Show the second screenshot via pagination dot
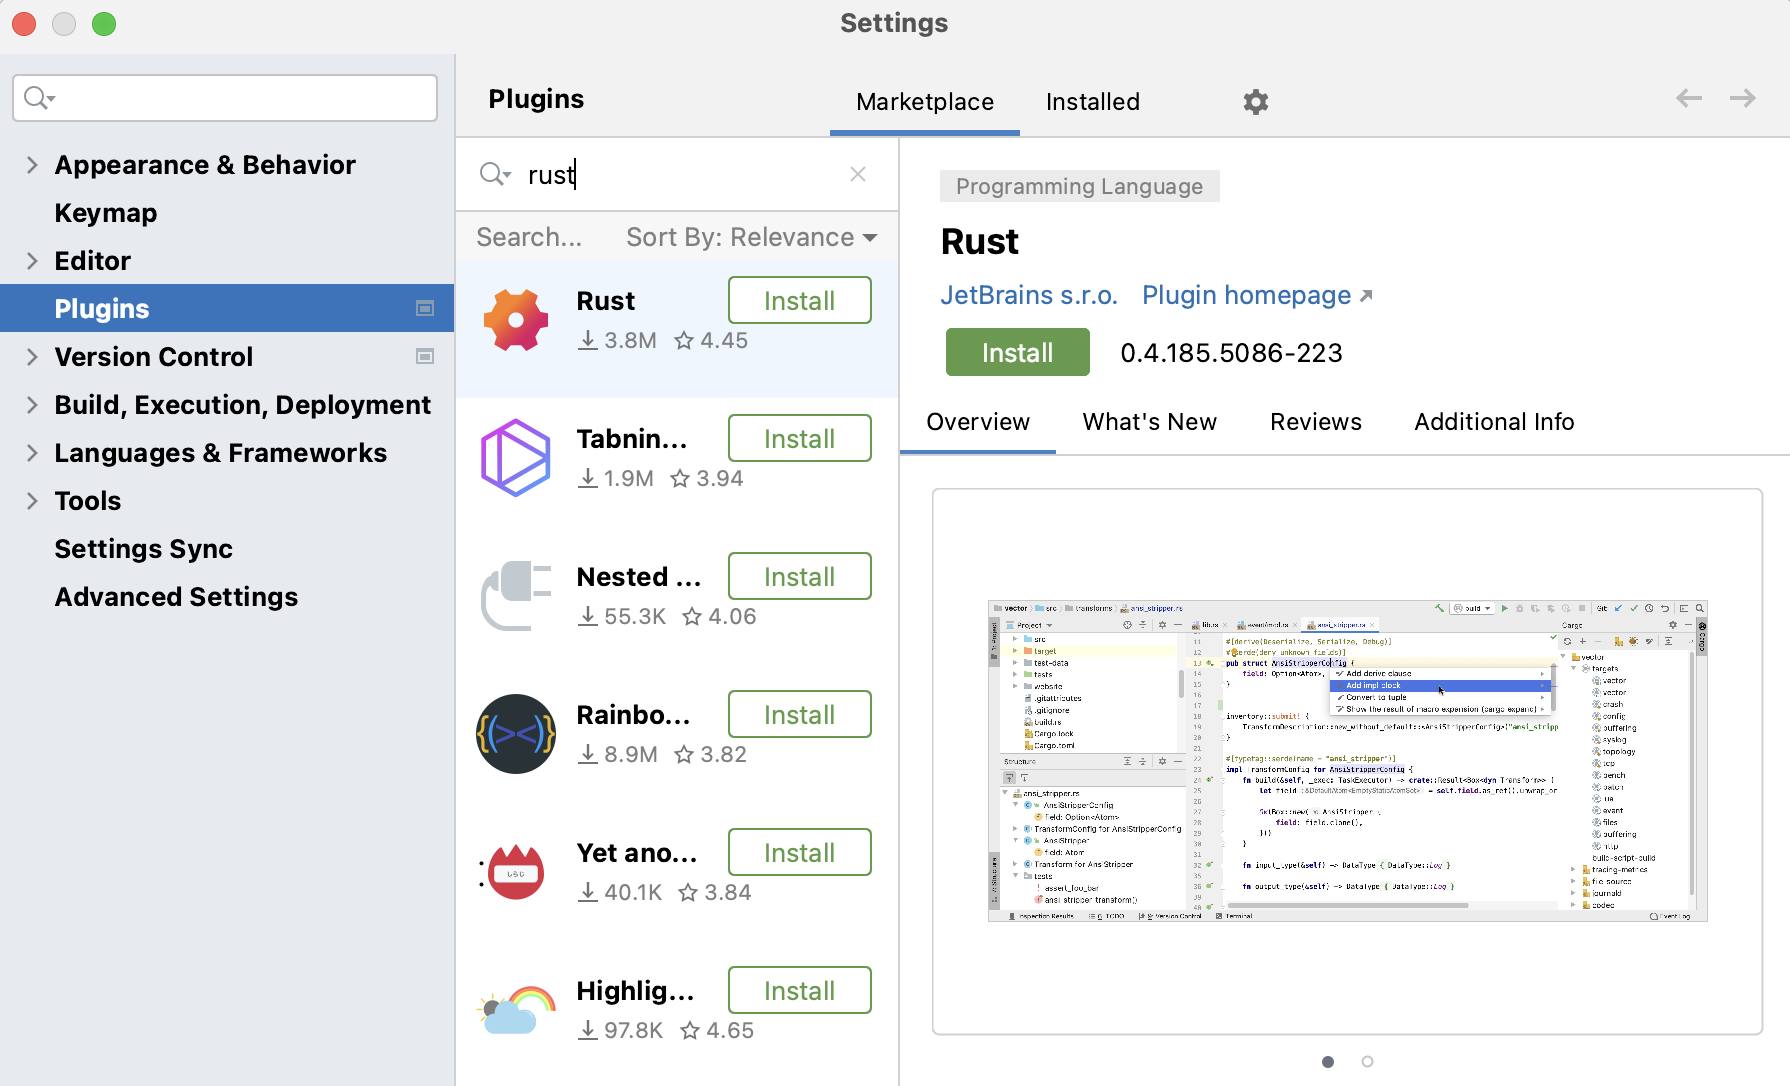The width and height of the screenshot is (1790, 1086). tap(1367, 1061)
